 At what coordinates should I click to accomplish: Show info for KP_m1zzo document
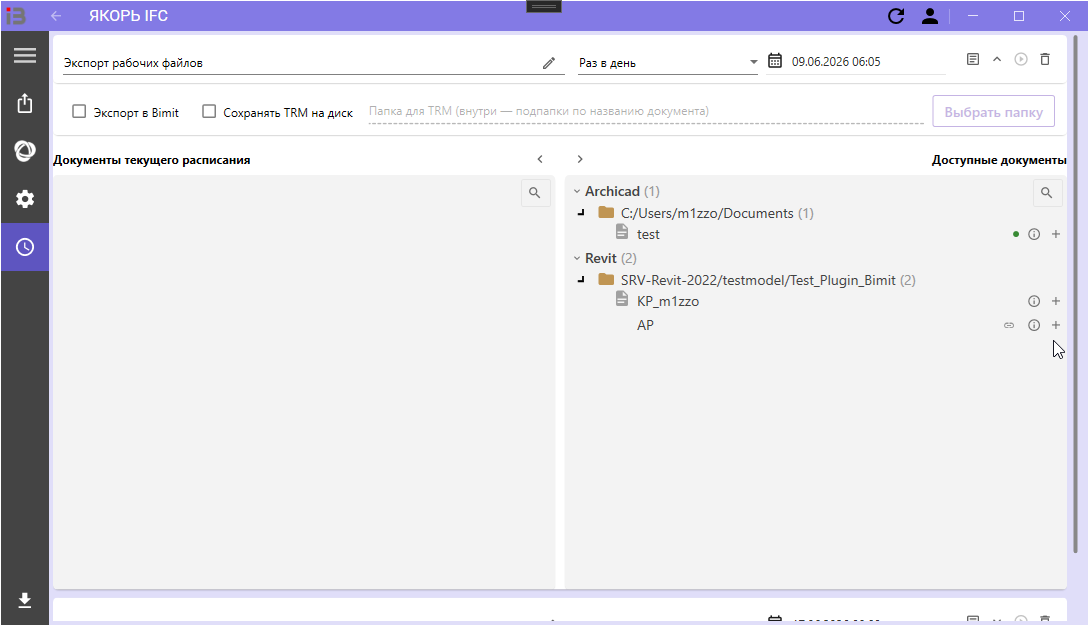[x=1034, y=301]
